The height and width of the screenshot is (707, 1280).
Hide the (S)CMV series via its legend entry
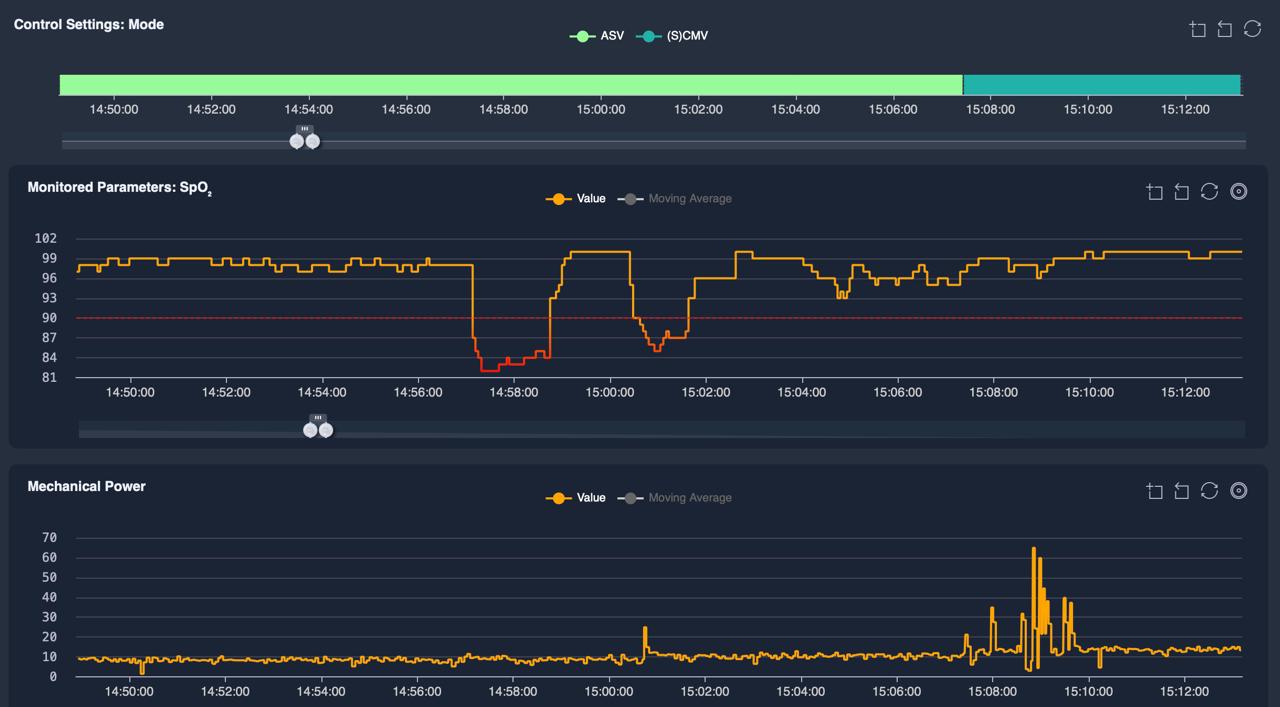(x=686, y=35)
